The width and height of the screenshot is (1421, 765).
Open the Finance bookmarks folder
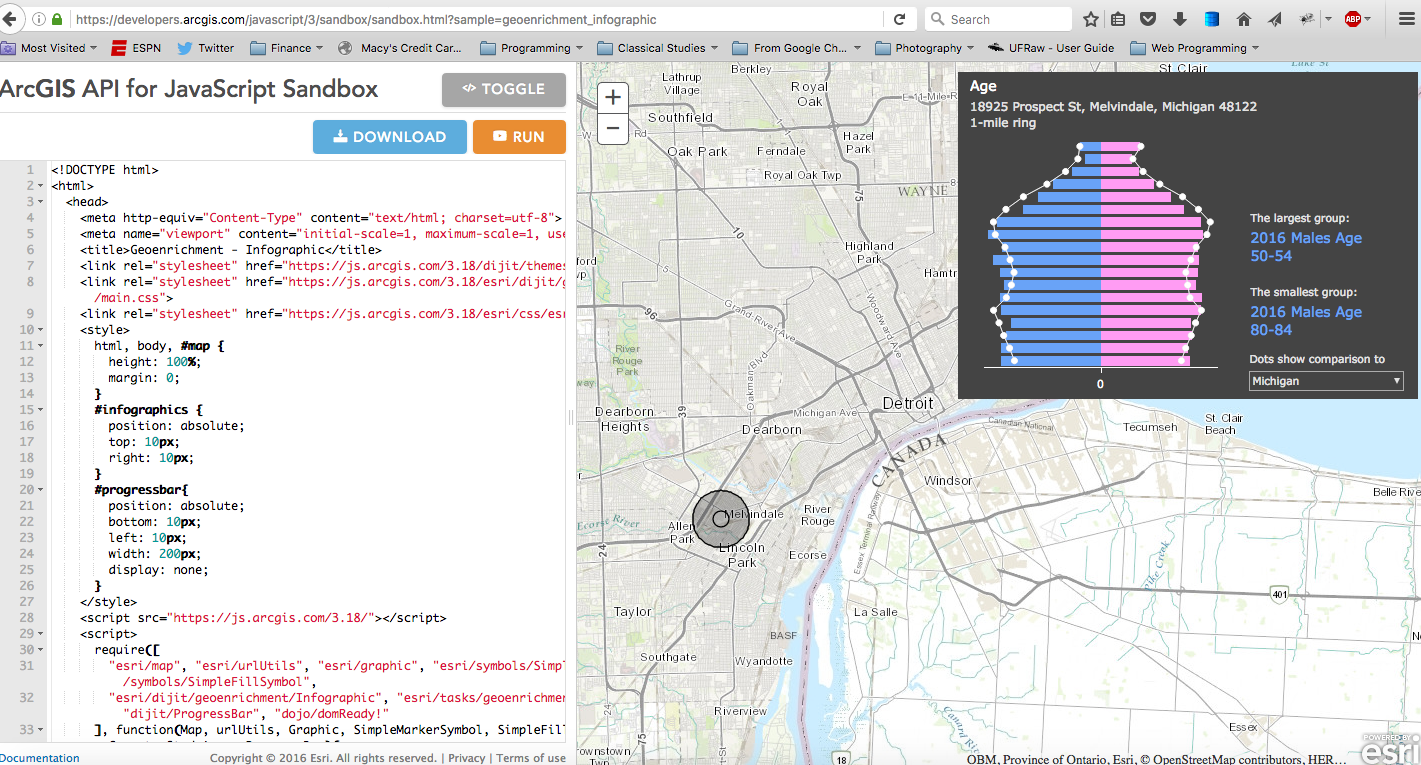pyautogui.click(x=287, y=48)
